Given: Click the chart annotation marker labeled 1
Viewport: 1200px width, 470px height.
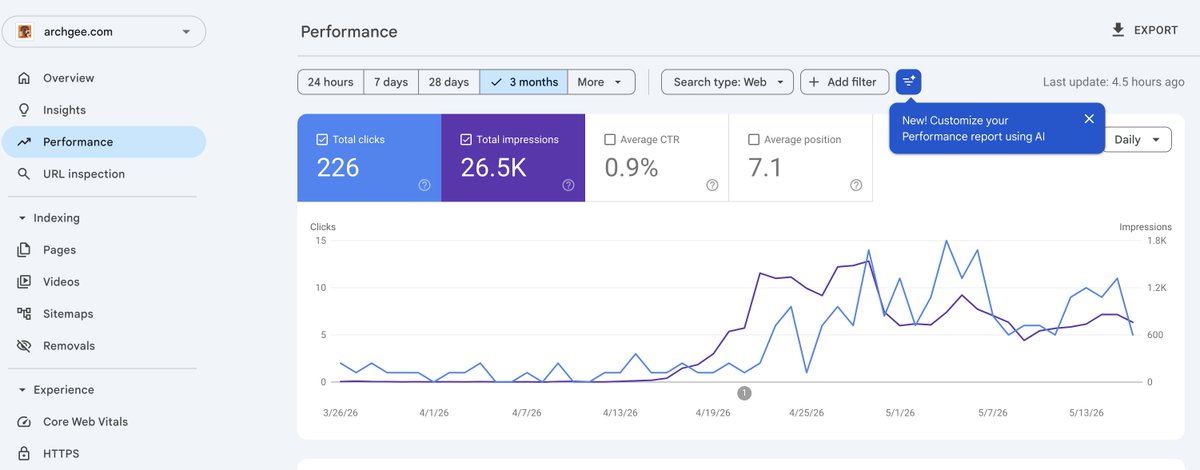Looking at the screenshot, I should pyautogui.click(x=744, y=393).
